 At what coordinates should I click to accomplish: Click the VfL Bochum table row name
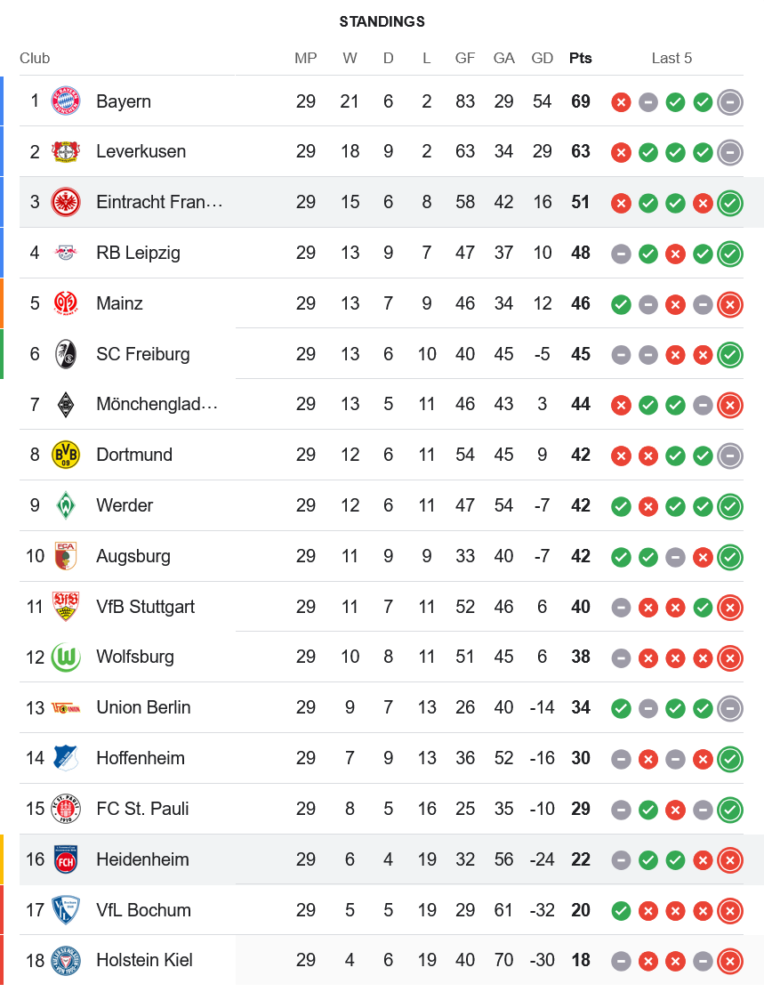click(x=143, y=910)
